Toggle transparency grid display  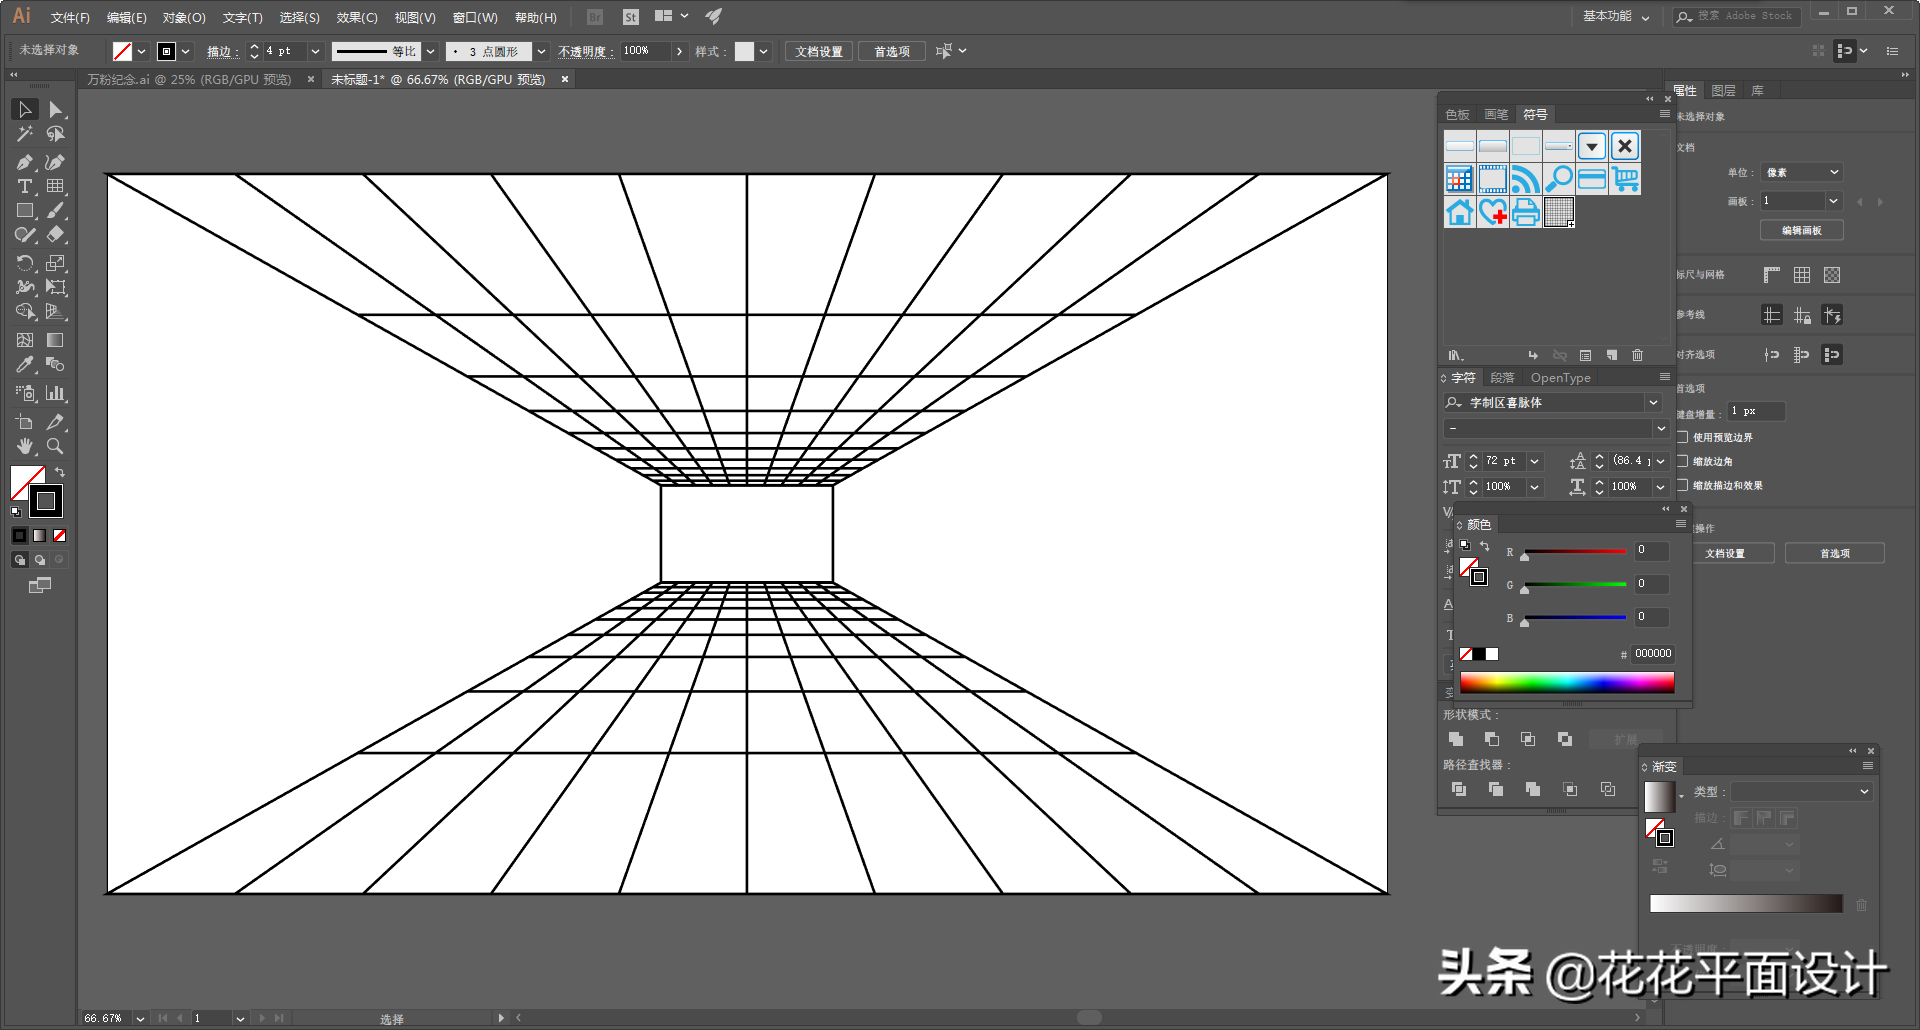(x=1832, y=275)
